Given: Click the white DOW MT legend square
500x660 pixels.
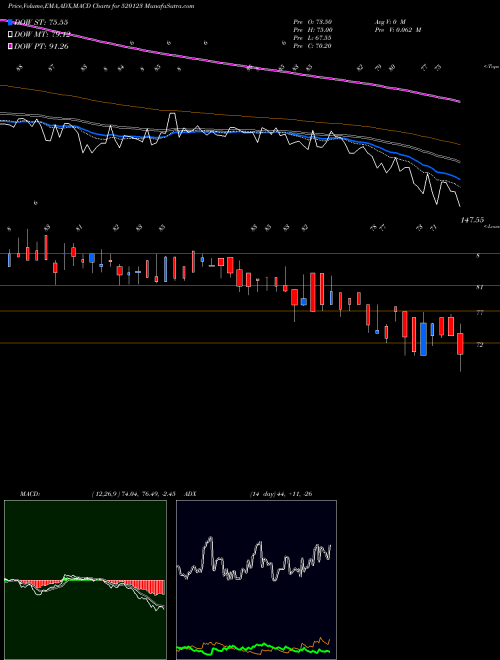Looking at the screenshot, I should (11, 35).
